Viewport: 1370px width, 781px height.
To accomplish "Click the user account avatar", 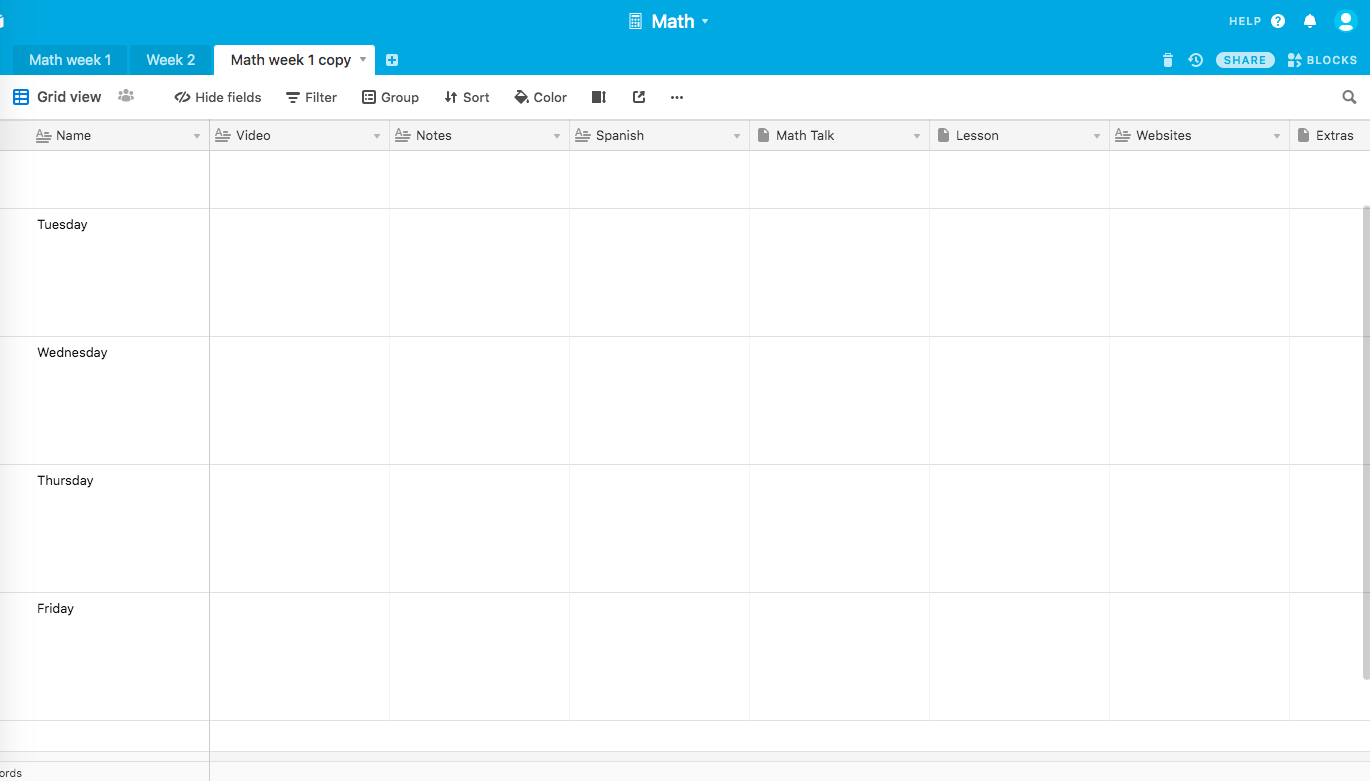I will [x=1345, y=21].
